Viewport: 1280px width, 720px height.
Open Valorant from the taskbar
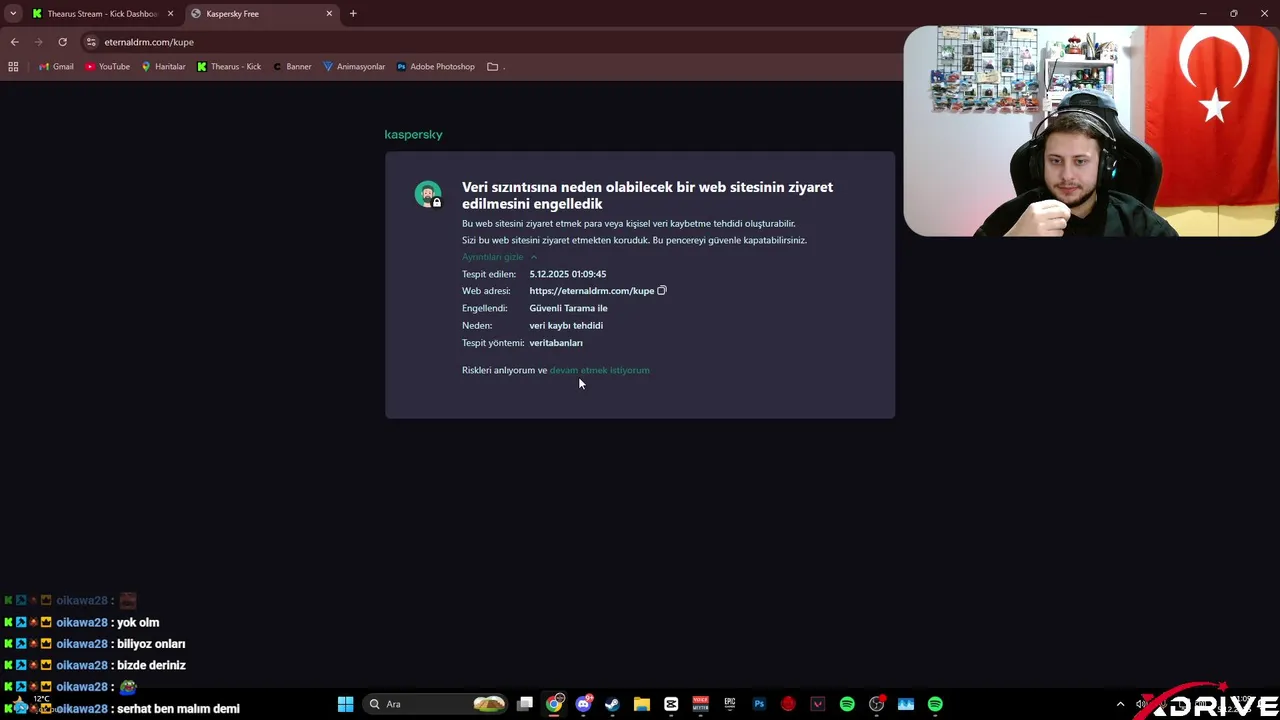[818, 704]
